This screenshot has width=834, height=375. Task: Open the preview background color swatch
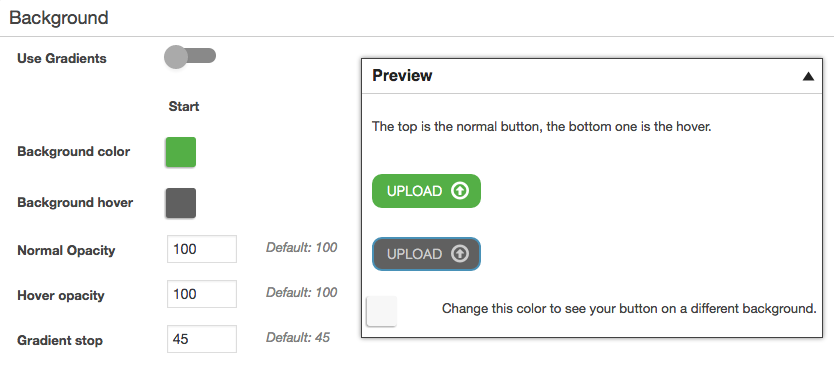coord(381,311)
